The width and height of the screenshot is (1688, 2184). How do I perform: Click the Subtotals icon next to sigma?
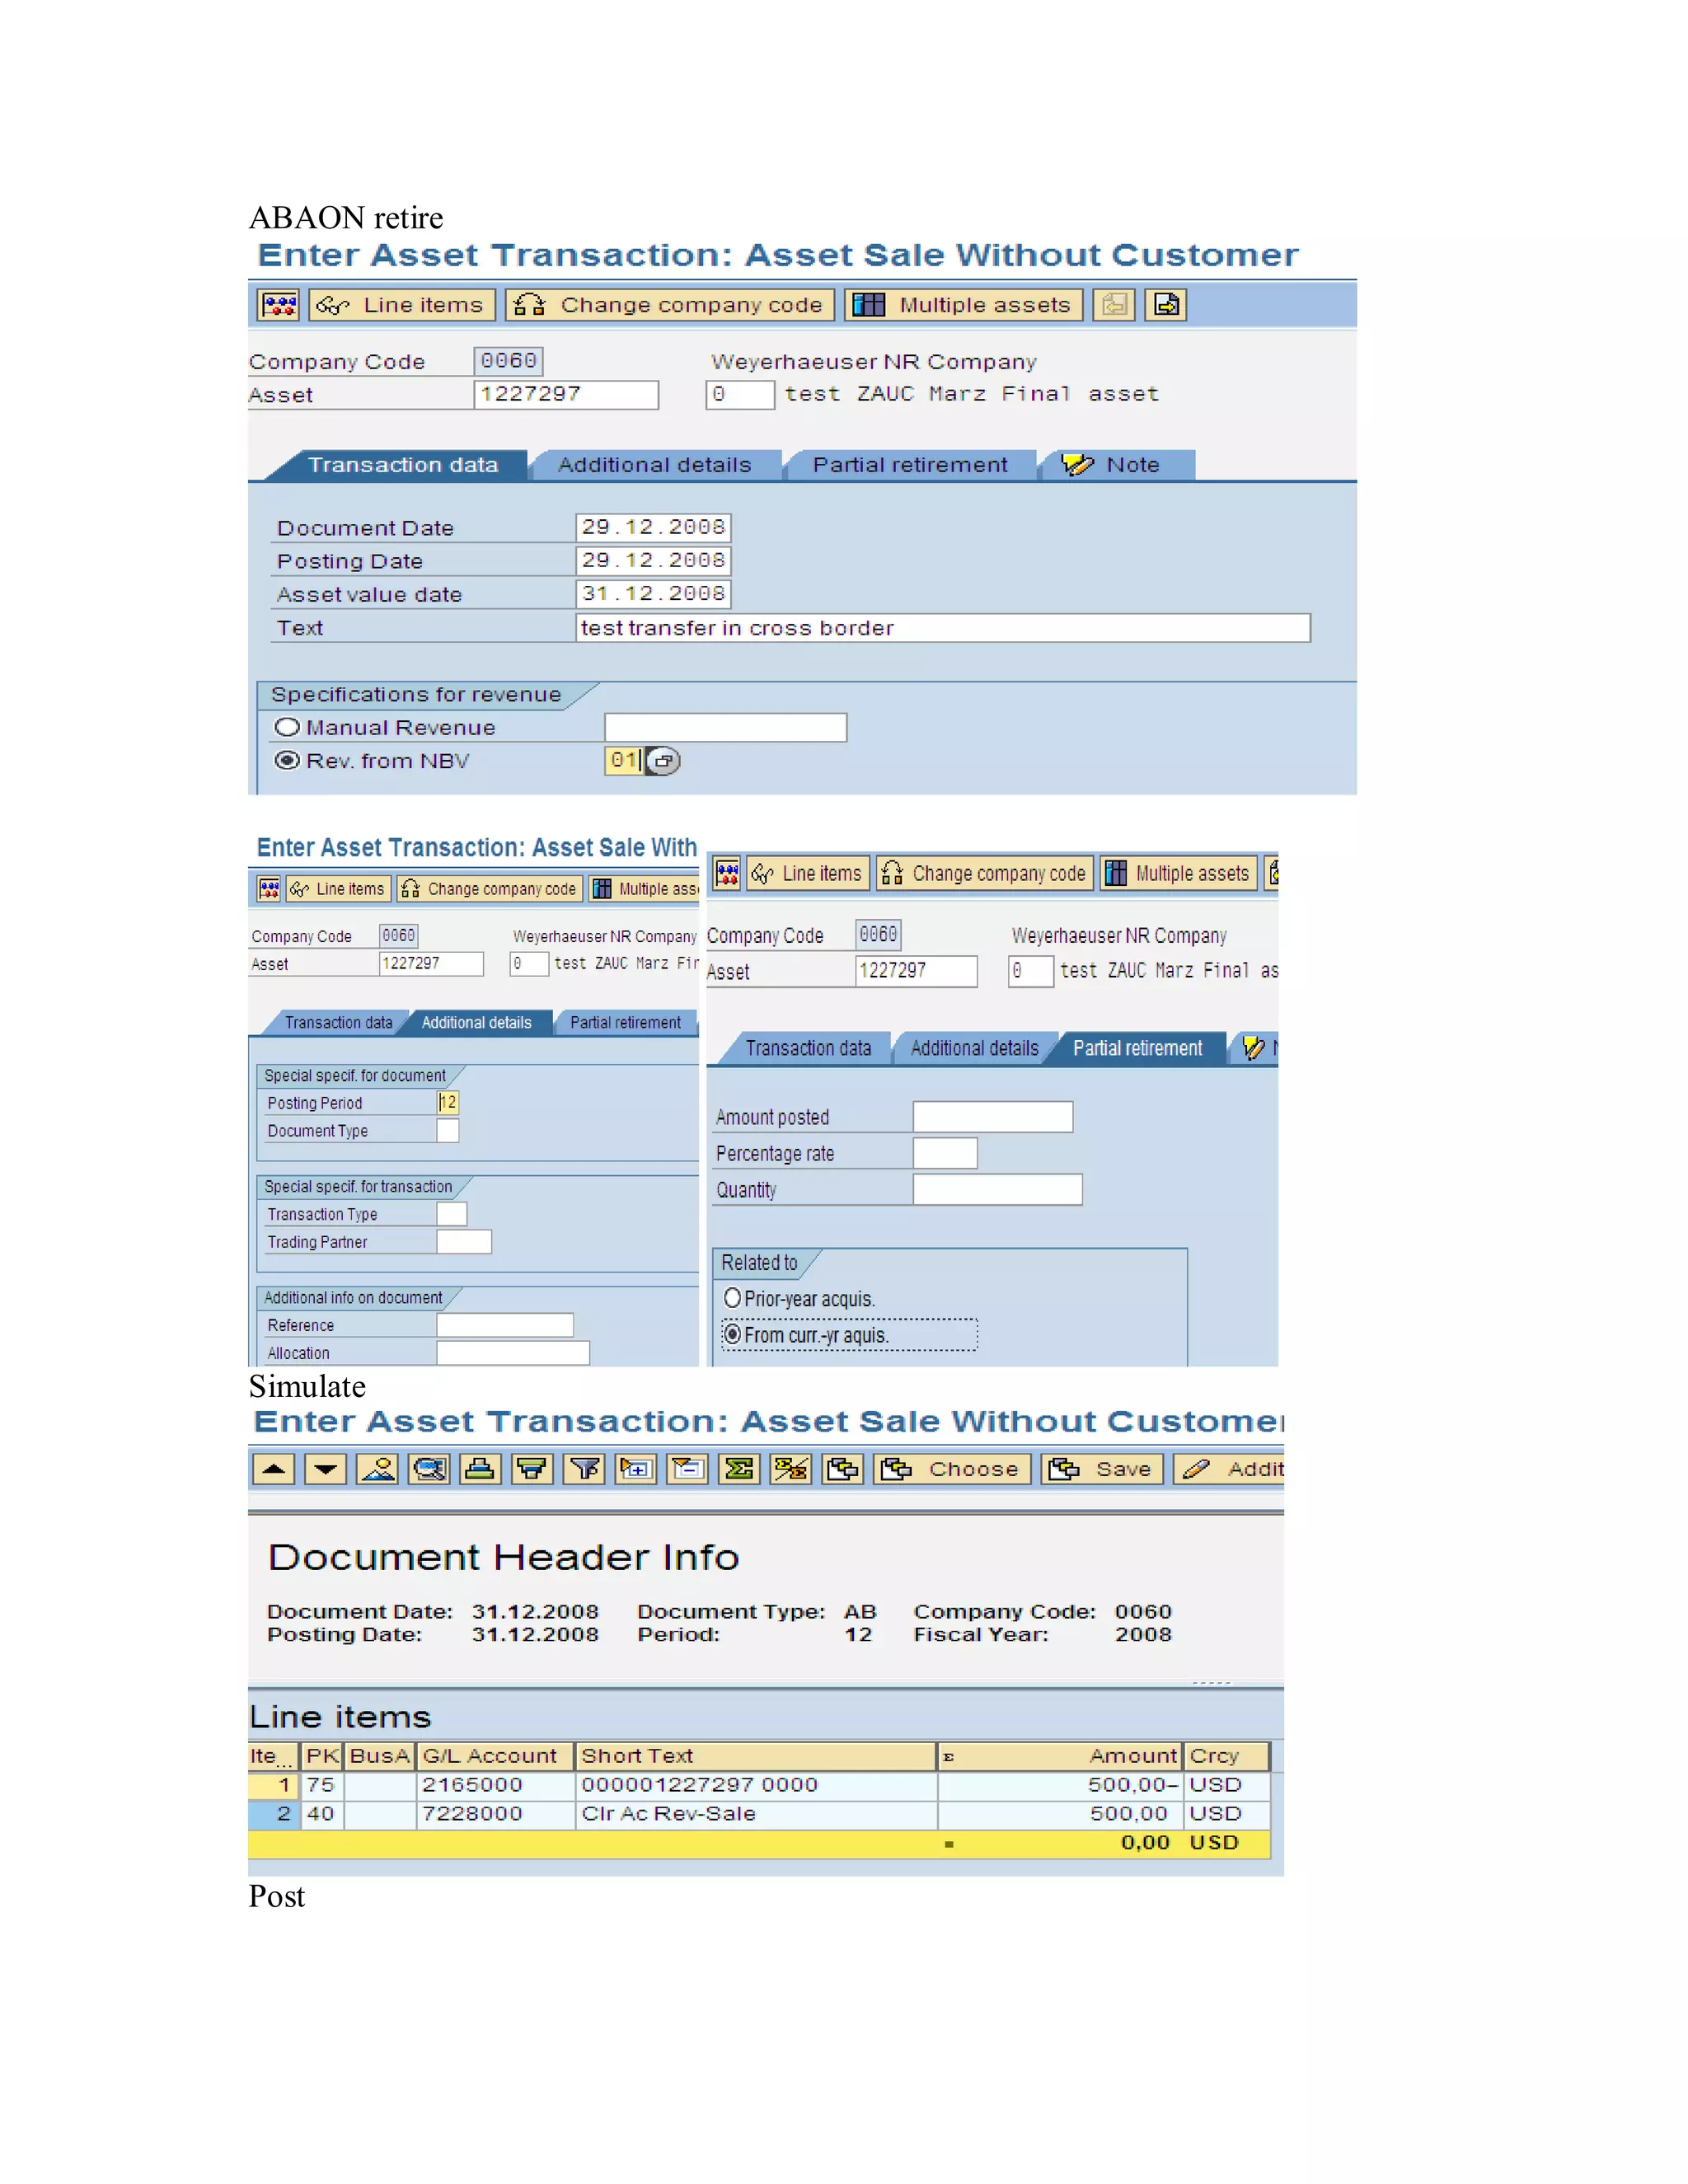coord(791,1469)
